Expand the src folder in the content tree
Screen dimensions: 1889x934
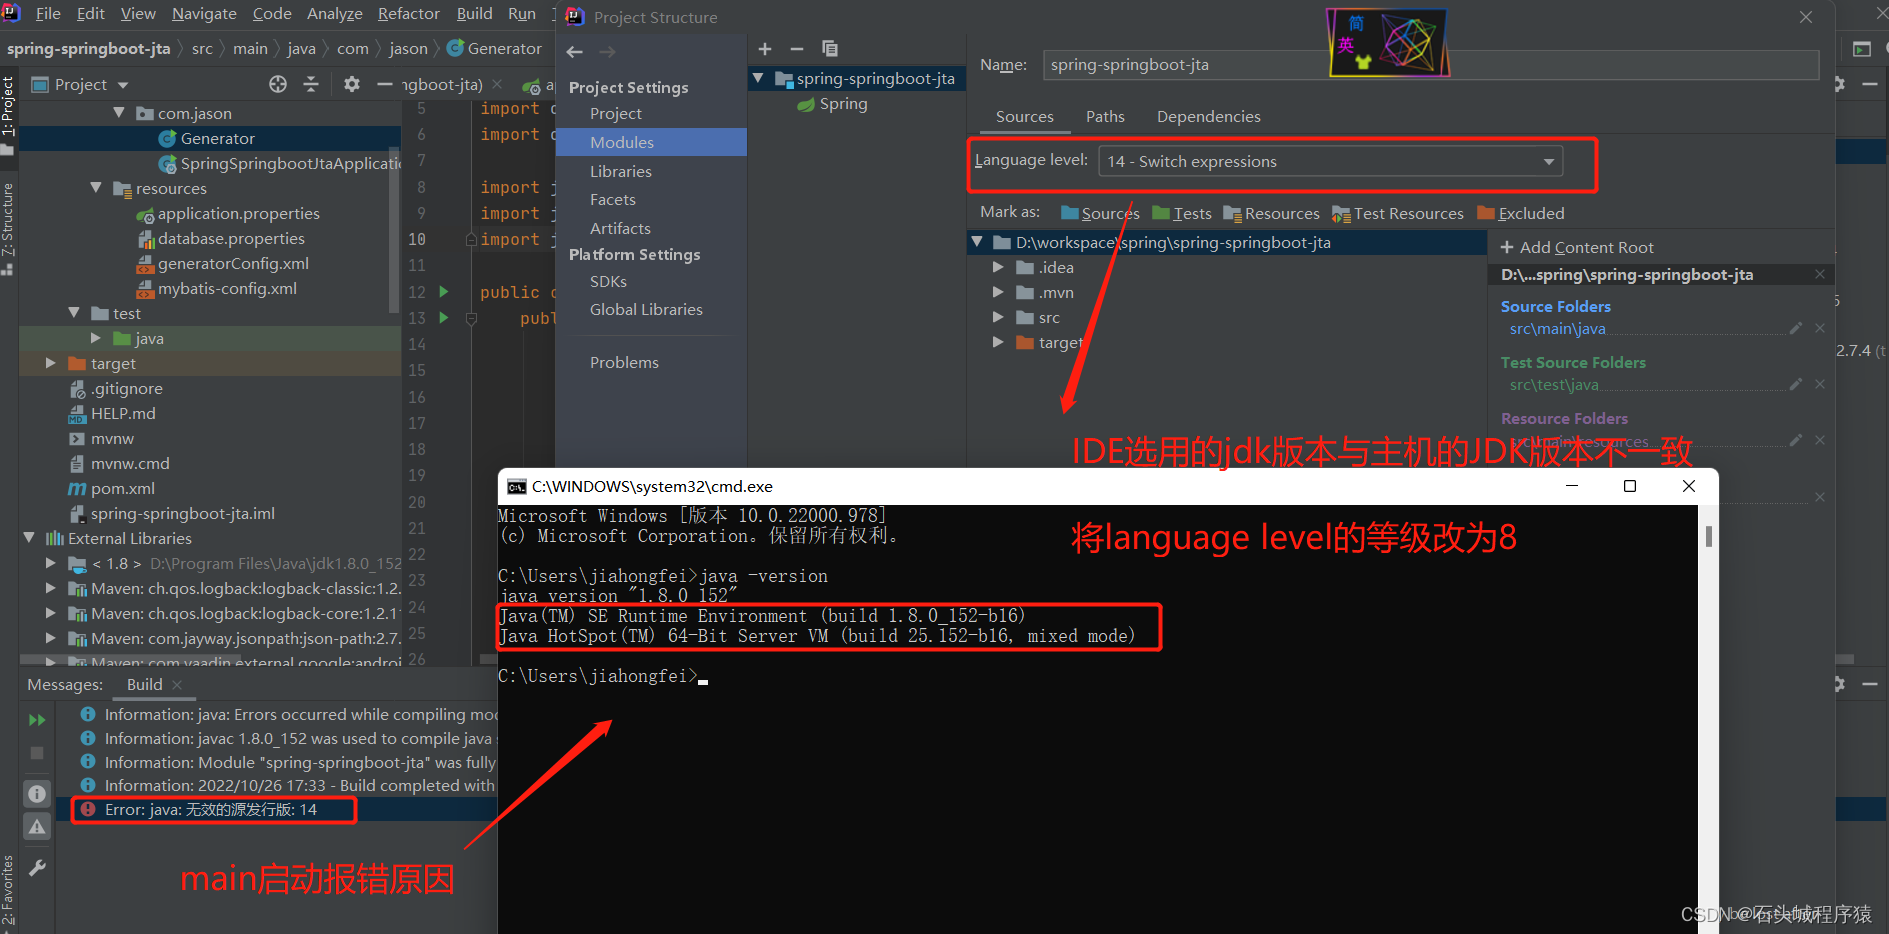[x=997, y=317]
